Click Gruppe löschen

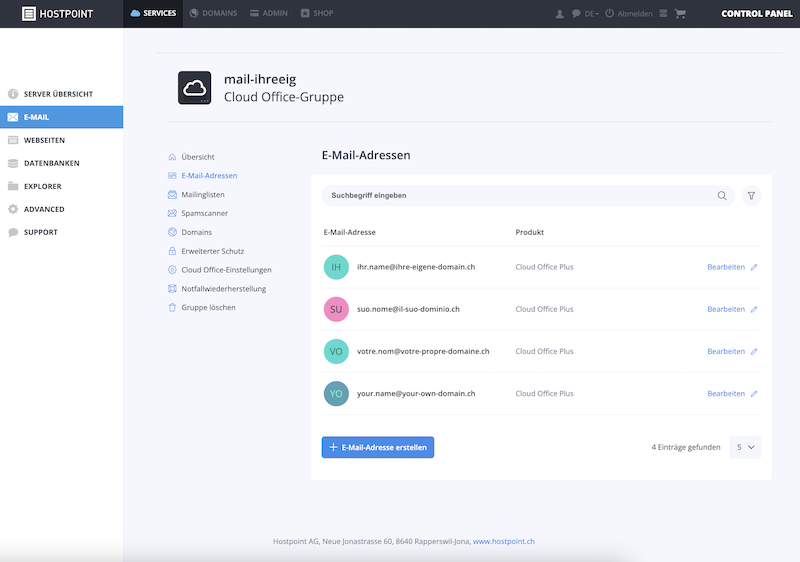click(x=202, y=308)
